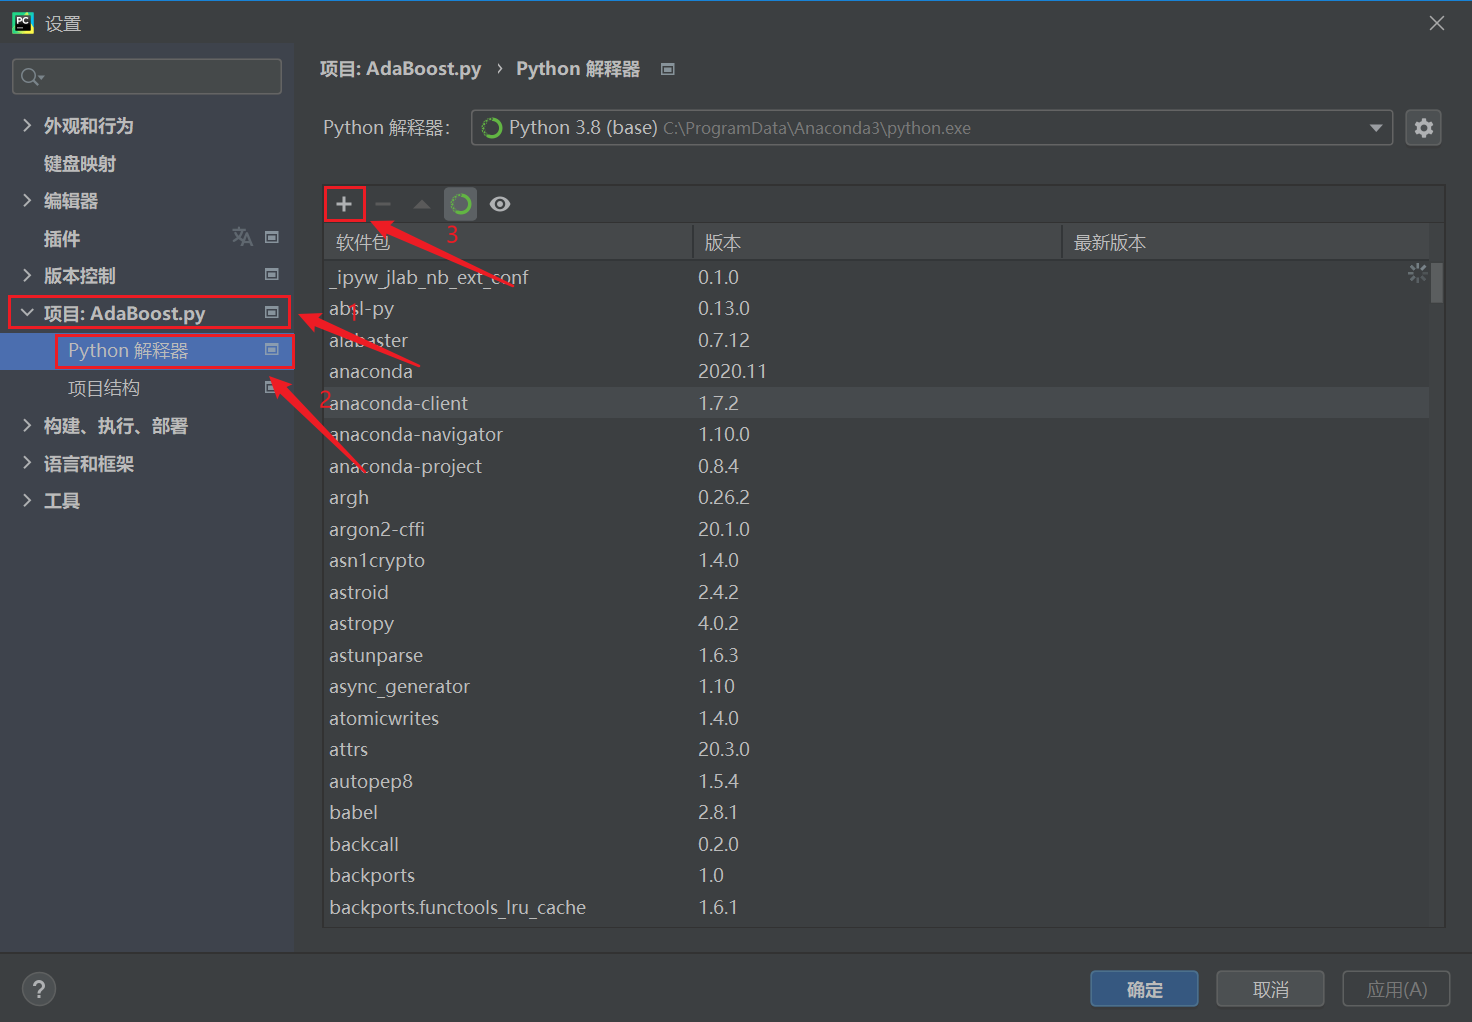Click the uninstall package minus icon
The width and height of the screenshot is (1472, 1022).
pyautogui.click(x=383, y=204)
